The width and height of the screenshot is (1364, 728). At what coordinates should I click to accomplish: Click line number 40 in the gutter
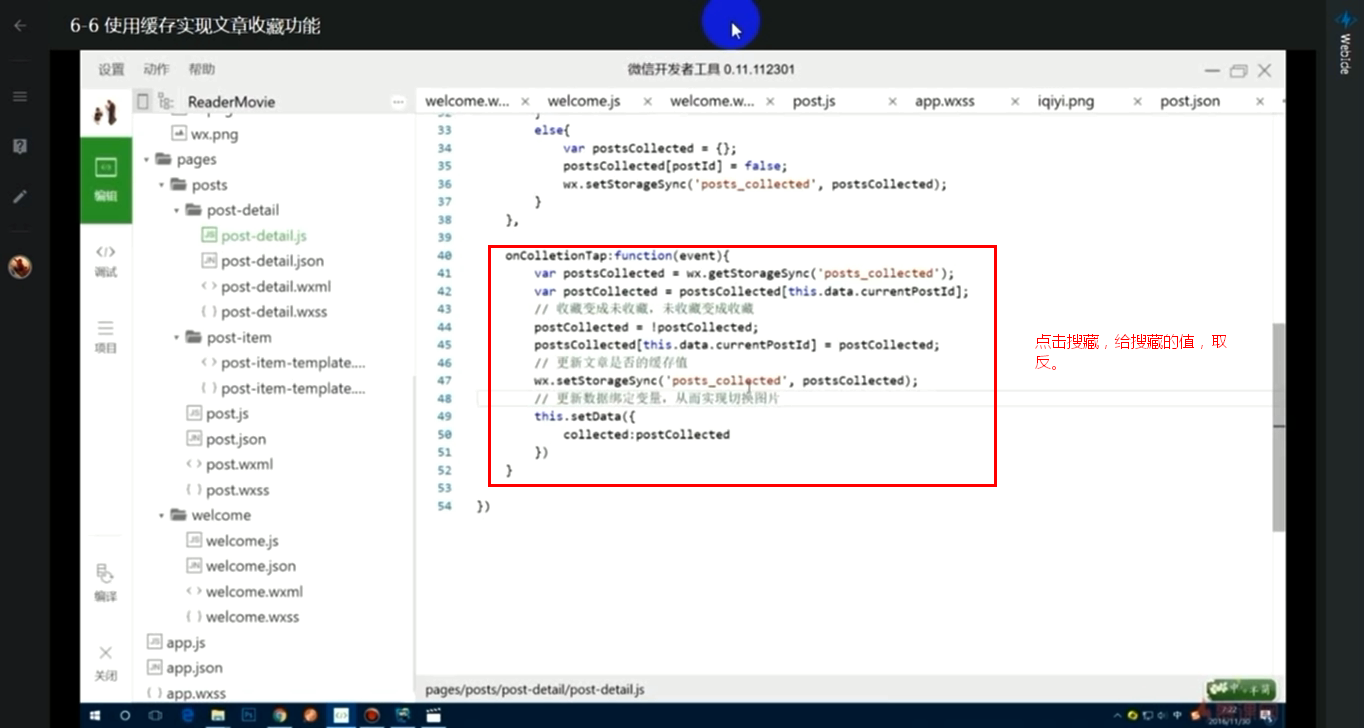pos(444,256)
